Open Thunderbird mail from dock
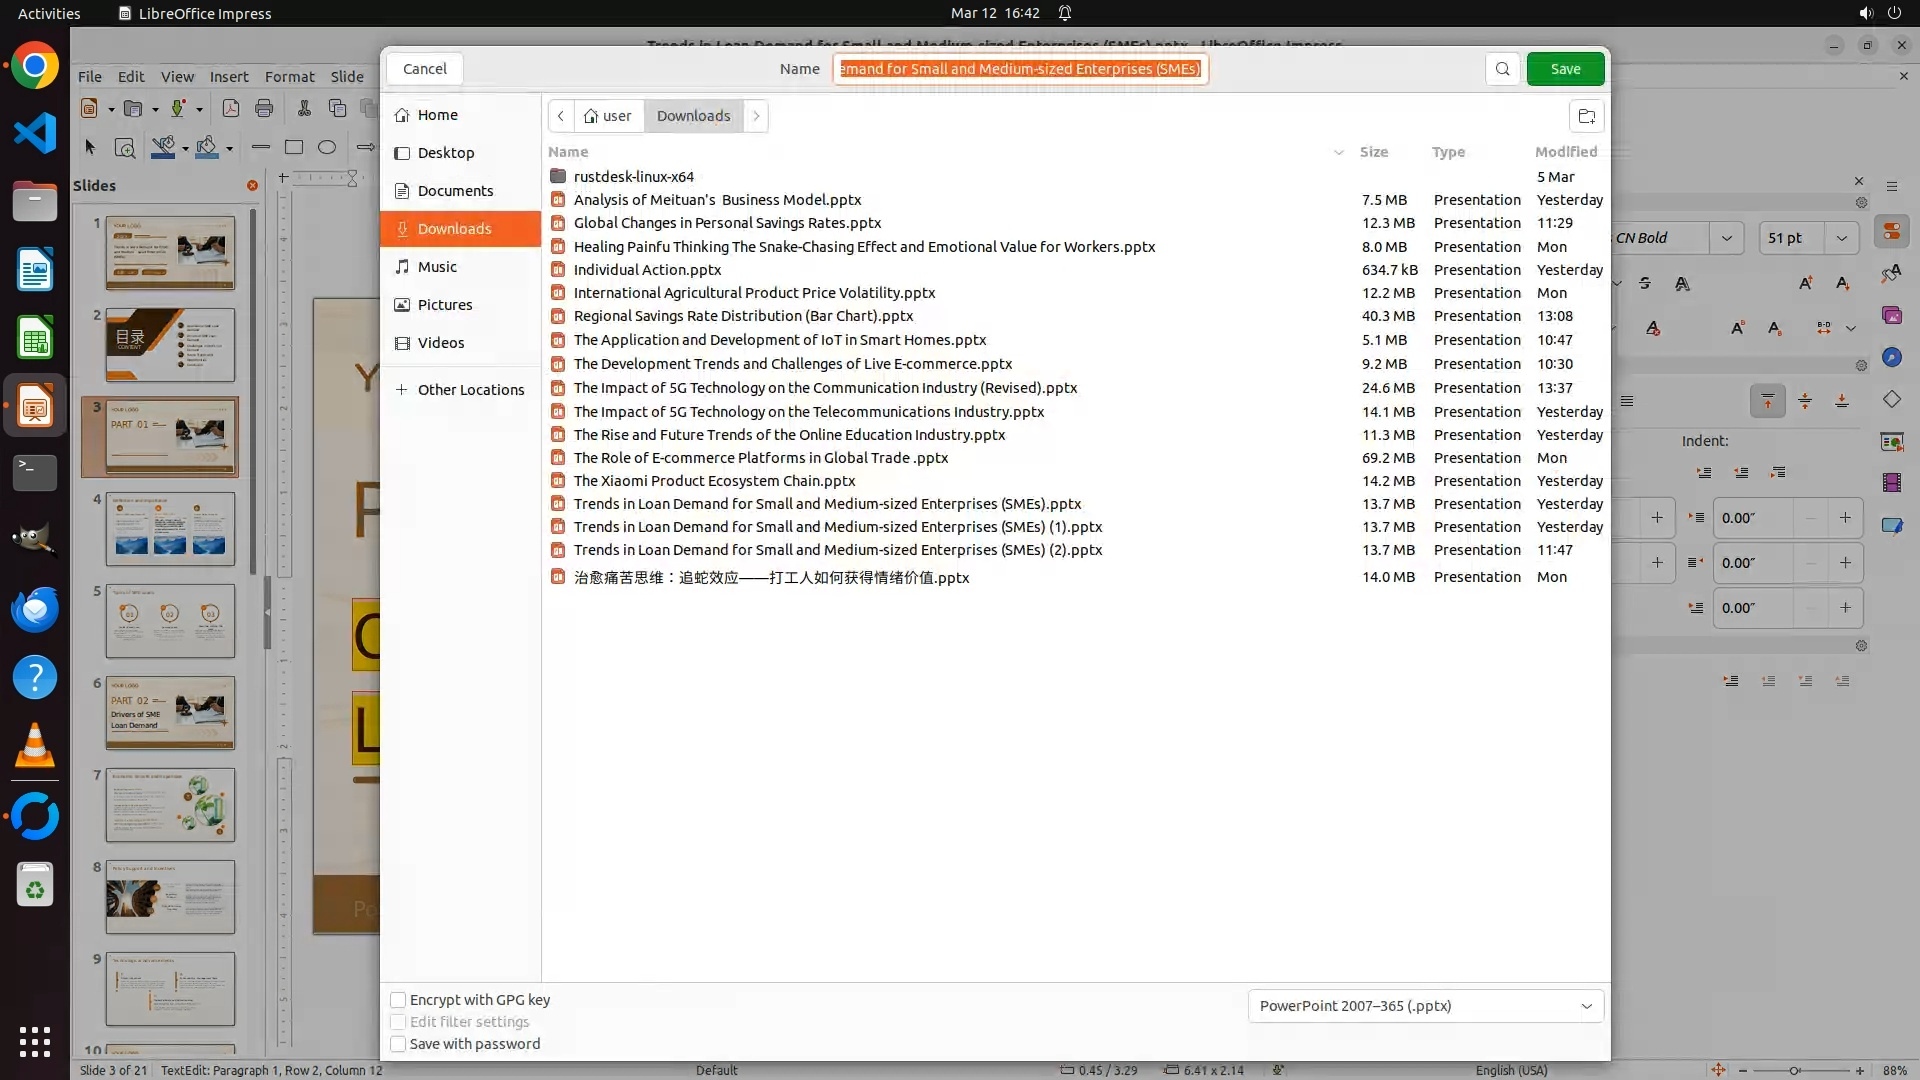 click(x=35, y=609)
